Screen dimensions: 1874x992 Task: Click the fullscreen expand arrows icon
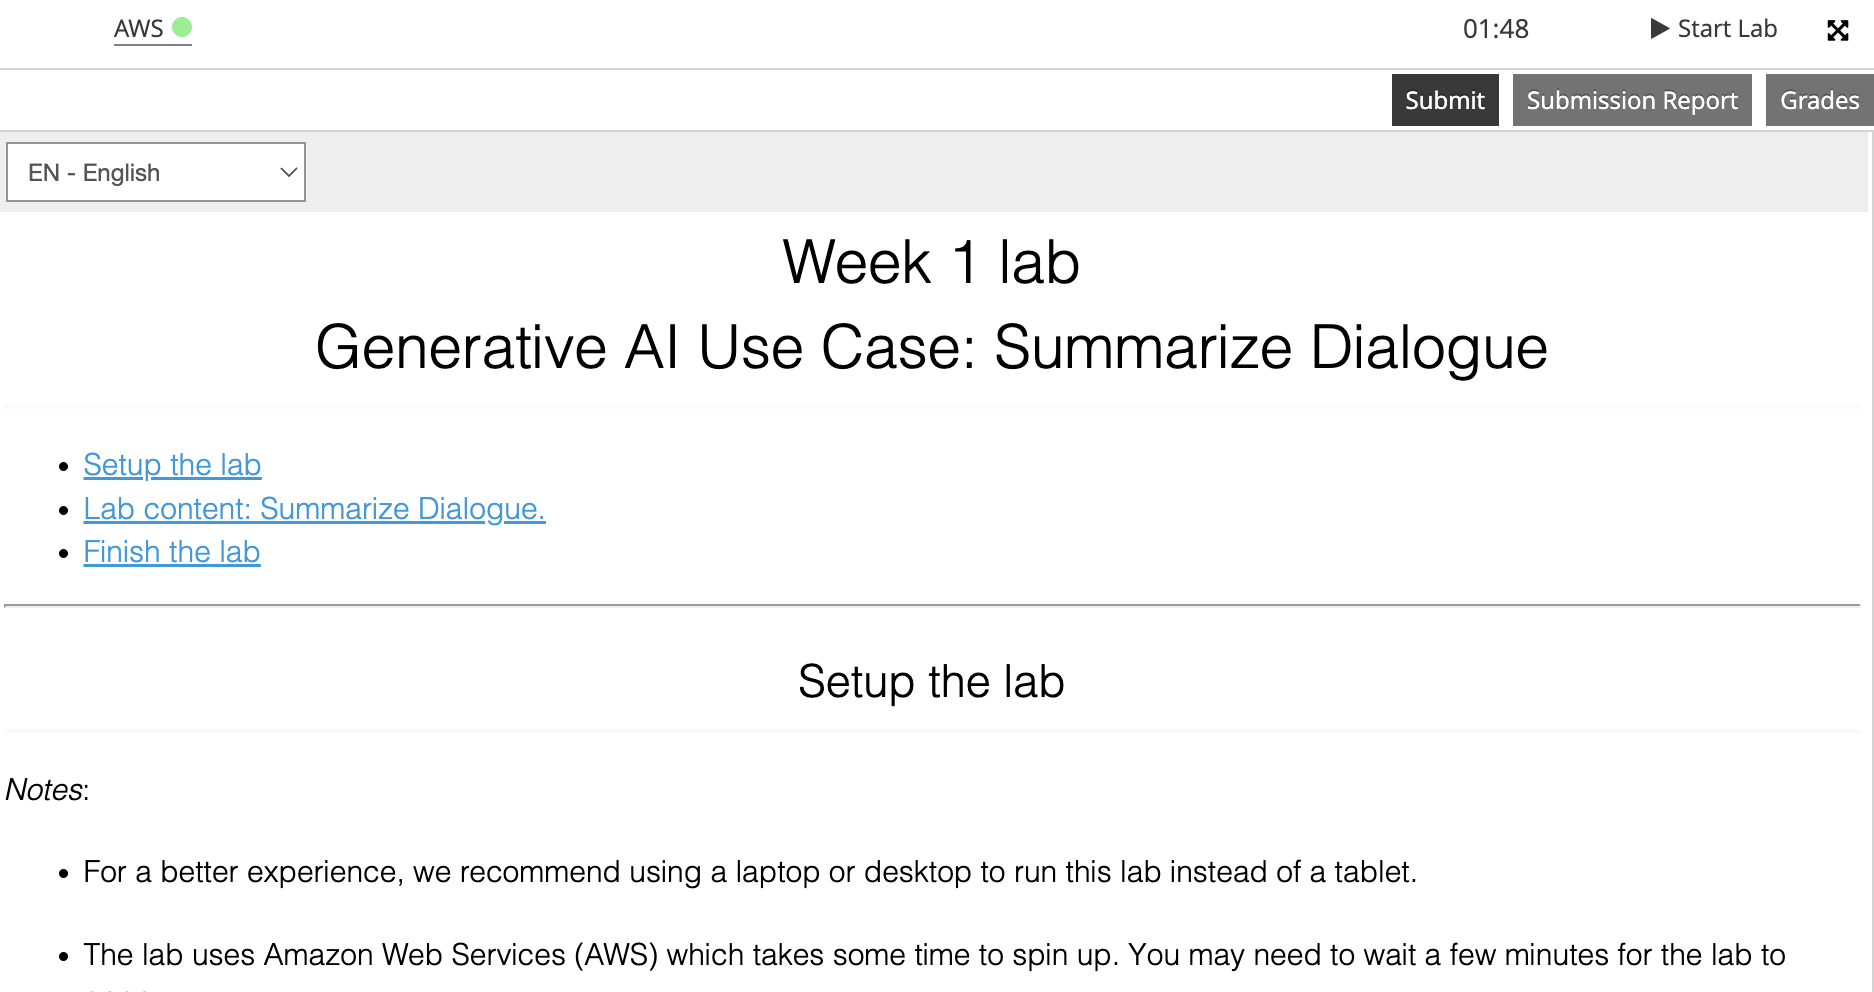tap(1837, 30)
